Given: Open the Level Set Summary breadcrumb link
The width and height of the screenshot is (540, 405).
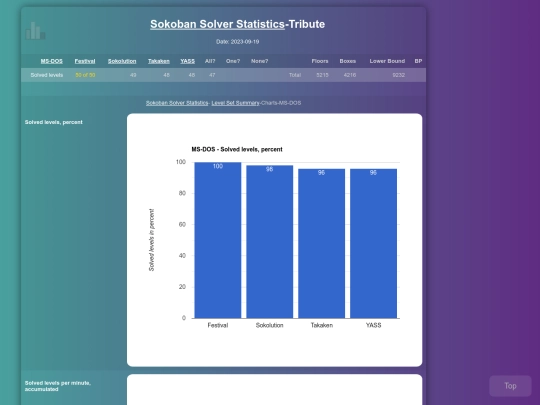Looking at the screenshot, I should tap(235, 103).
